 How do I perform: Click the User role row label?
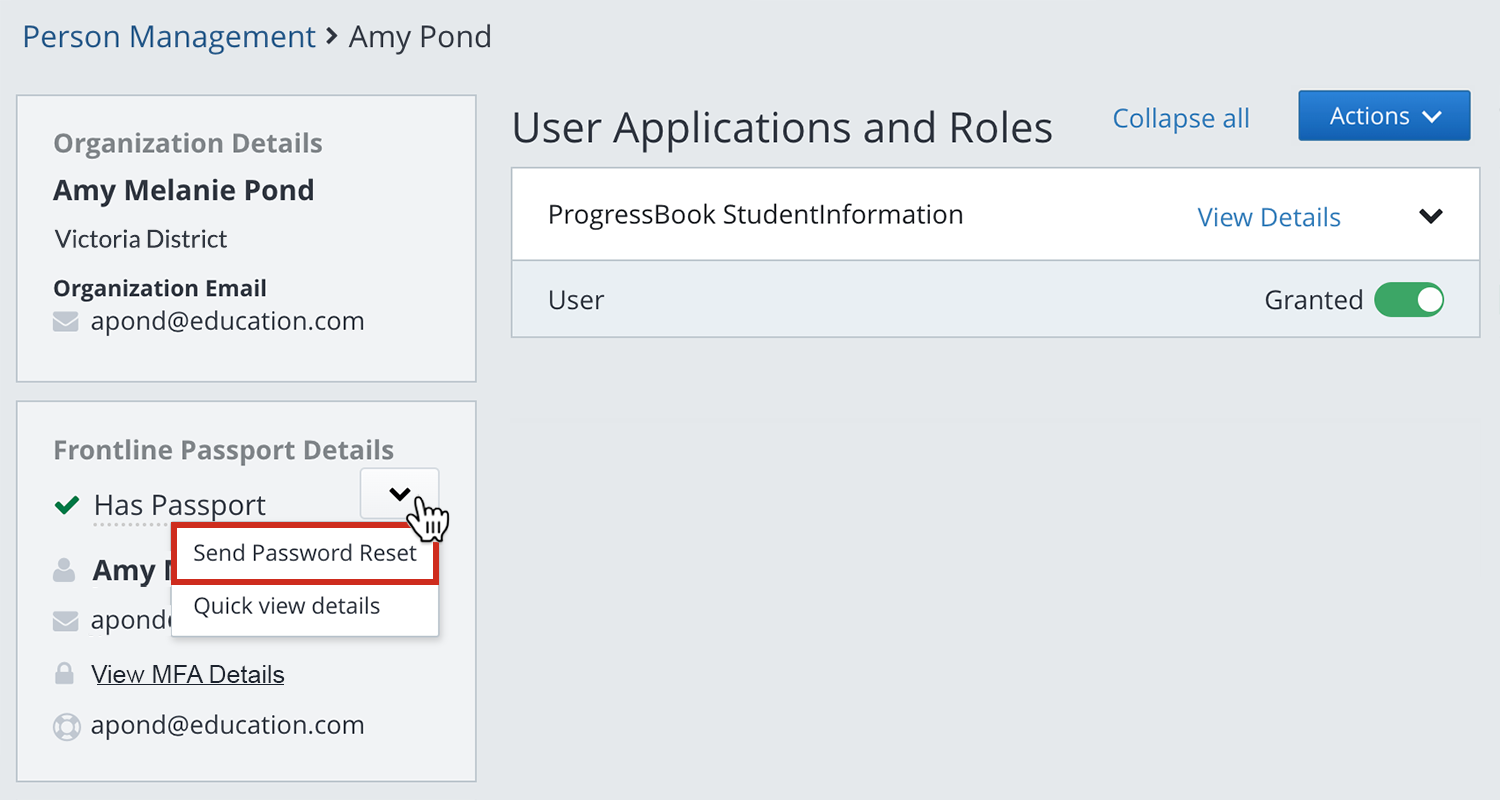(x=576, y=300)
